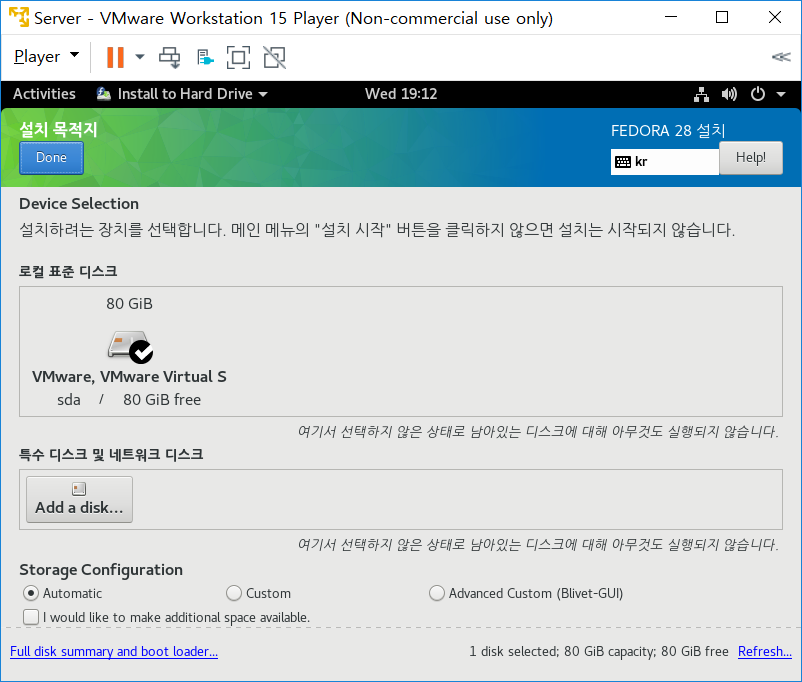Check make additional space available box
Image resolution: width=802 pixels, height=682 pixels.
pos(31,617)
